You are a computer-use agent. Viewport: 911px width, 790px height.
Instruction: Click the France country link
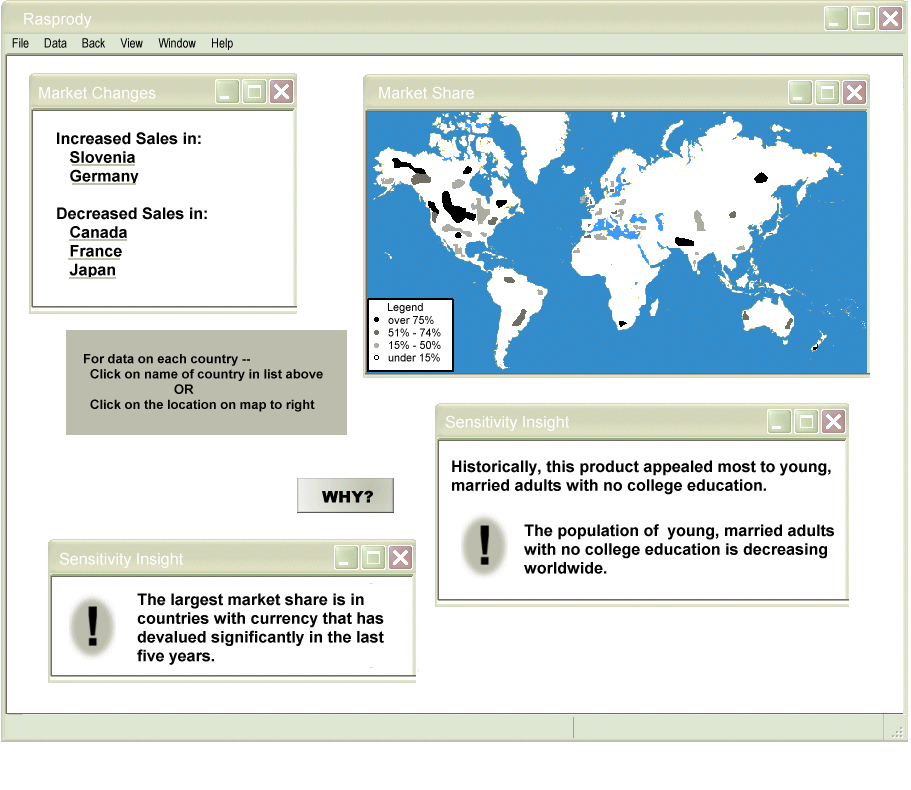coord(96,252)
